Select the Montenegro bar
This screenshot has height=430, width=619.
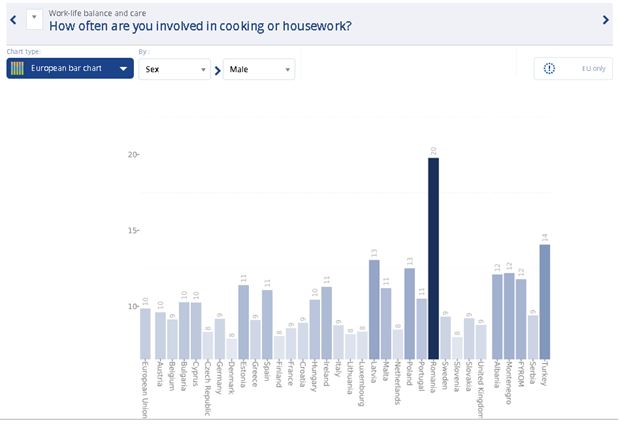coord(509,316)
